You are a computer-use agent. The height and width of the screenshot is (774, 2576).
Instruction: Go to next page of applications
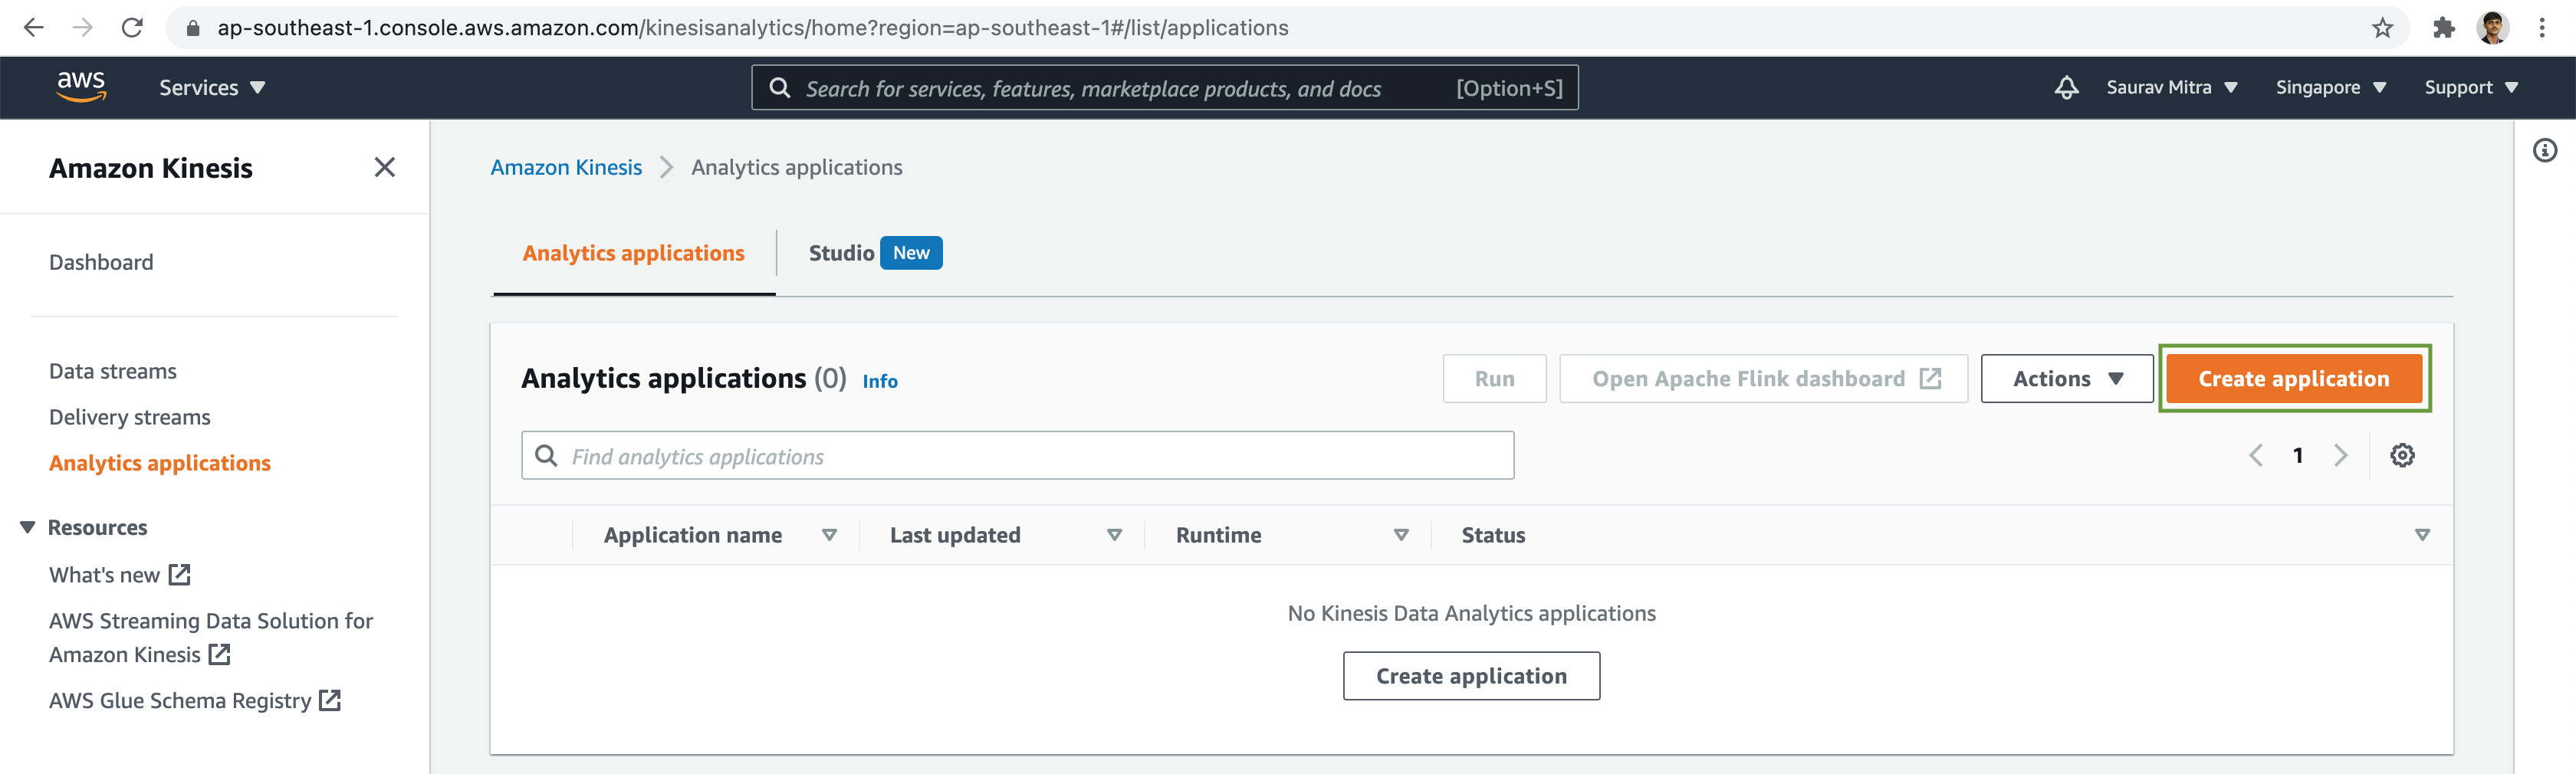click(2340, 456)
